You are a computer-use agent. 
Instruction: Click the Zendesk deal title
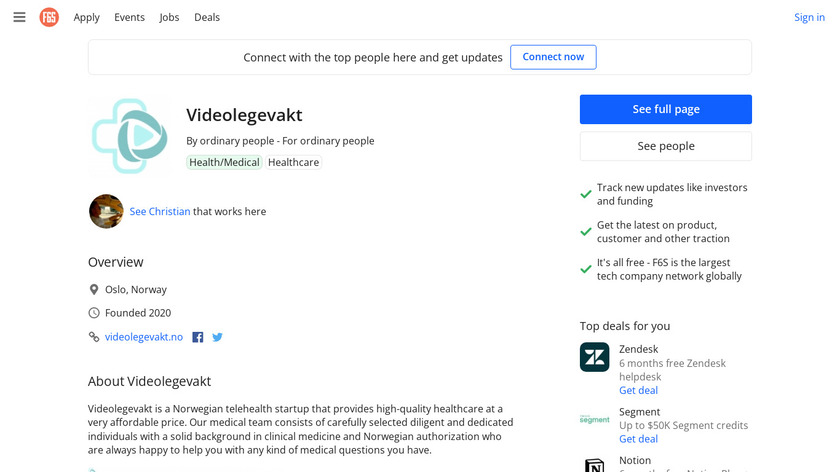click(639, 349)
